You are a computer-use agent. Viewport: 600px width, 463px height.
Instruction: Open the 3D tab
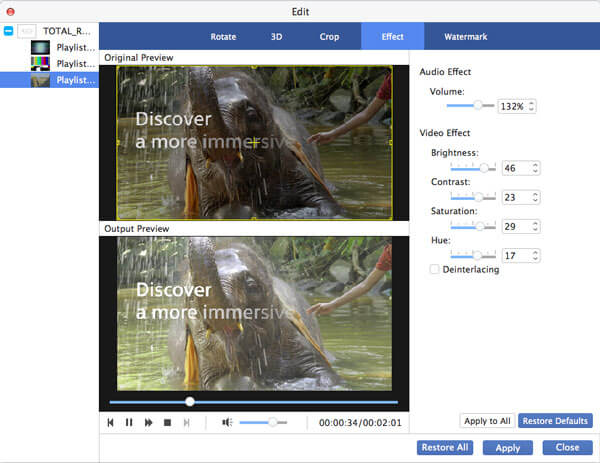click(x=276, y=37)
